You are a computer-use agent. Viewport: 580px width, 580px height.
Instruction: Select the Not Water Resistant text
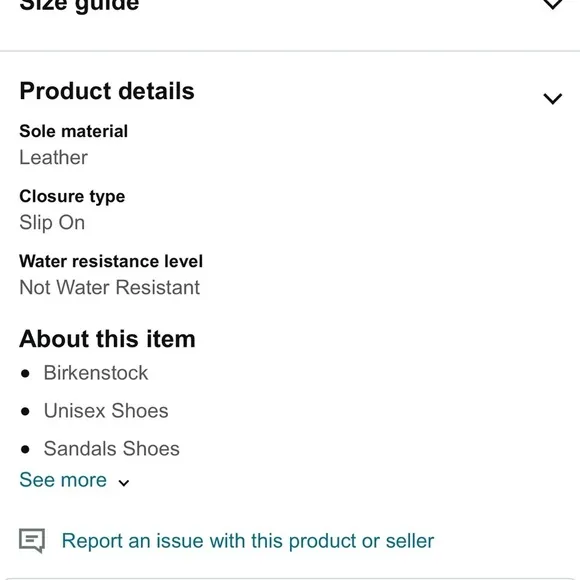point(109,287)
